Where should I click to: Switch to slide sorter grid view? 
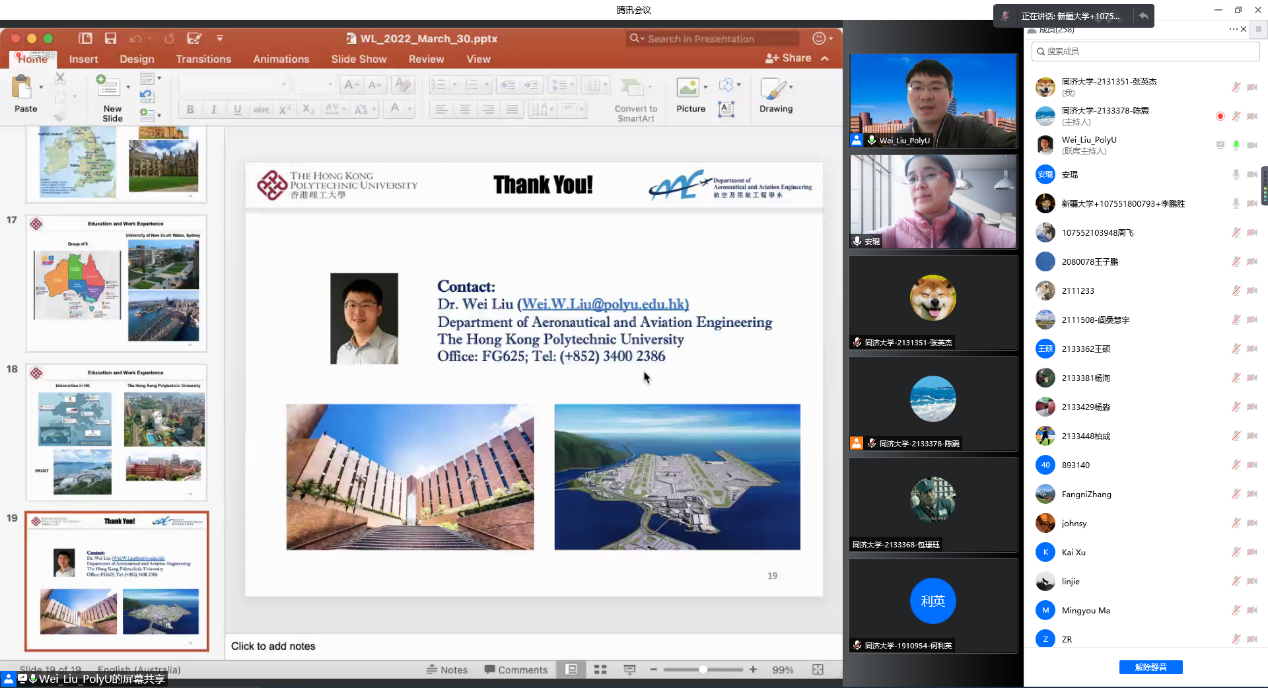pyautogui.click(x=600, y=669)
